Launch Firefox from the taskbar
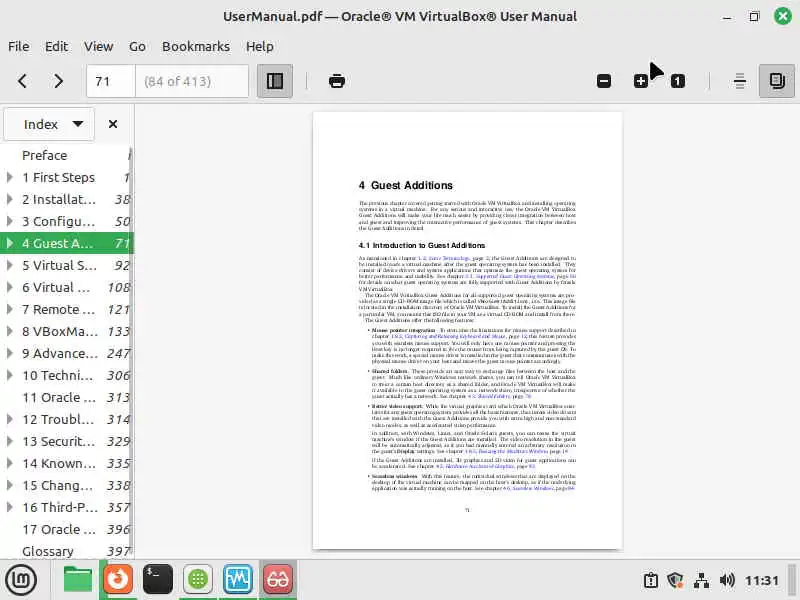 pos(118,580)
